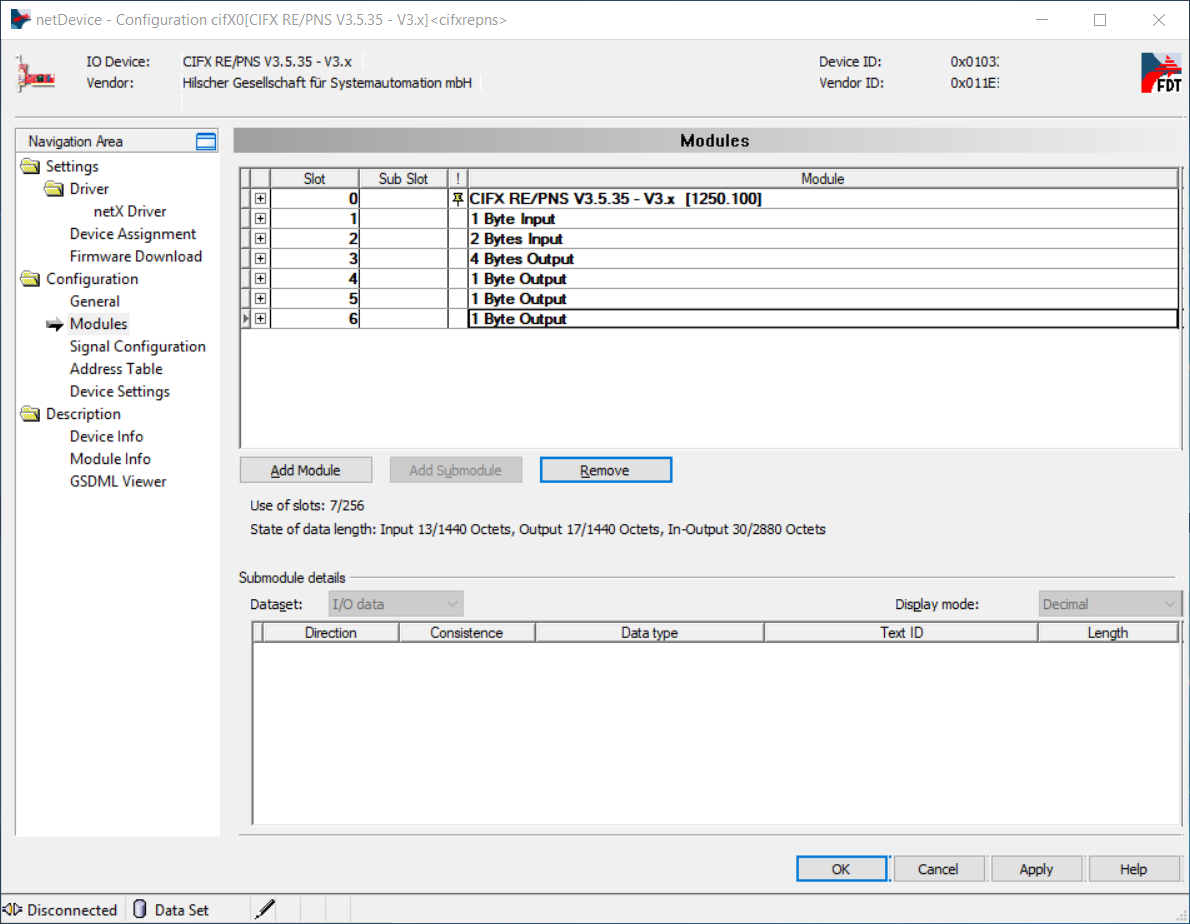Select the 2 Bytes Input module row
Viewport: 1190px width, 924px height.
click(517, 239)
